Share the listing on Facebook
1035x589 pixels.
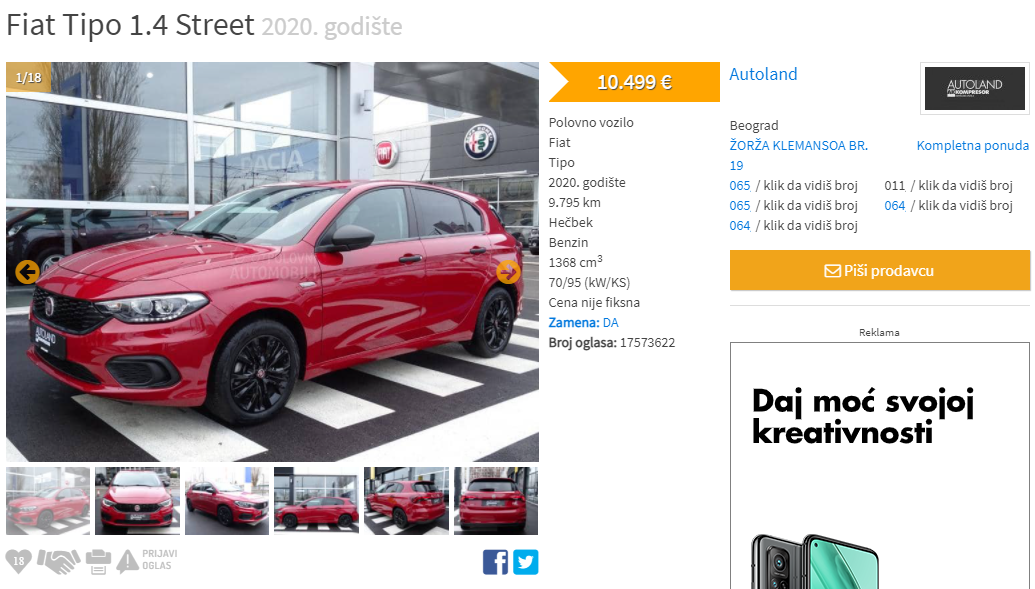point(495,562)
